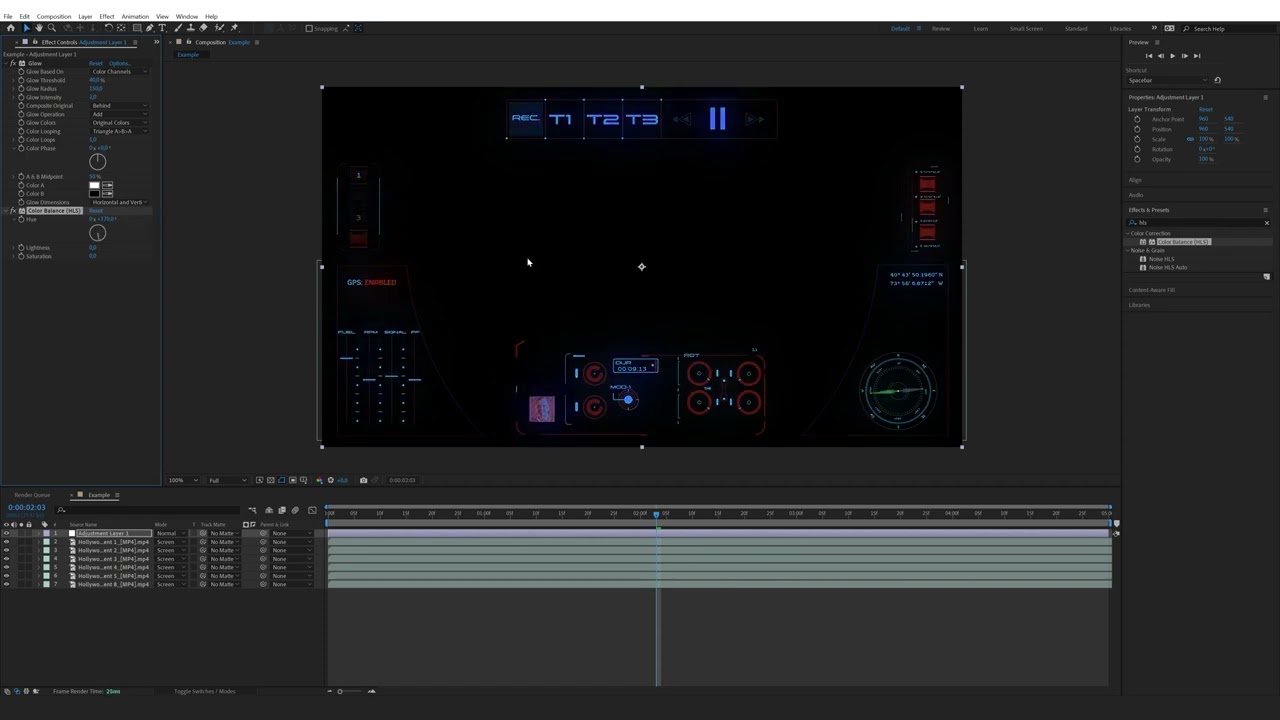Select the Rectangle shape tool

pyautogui.click(x=137, y=28)
